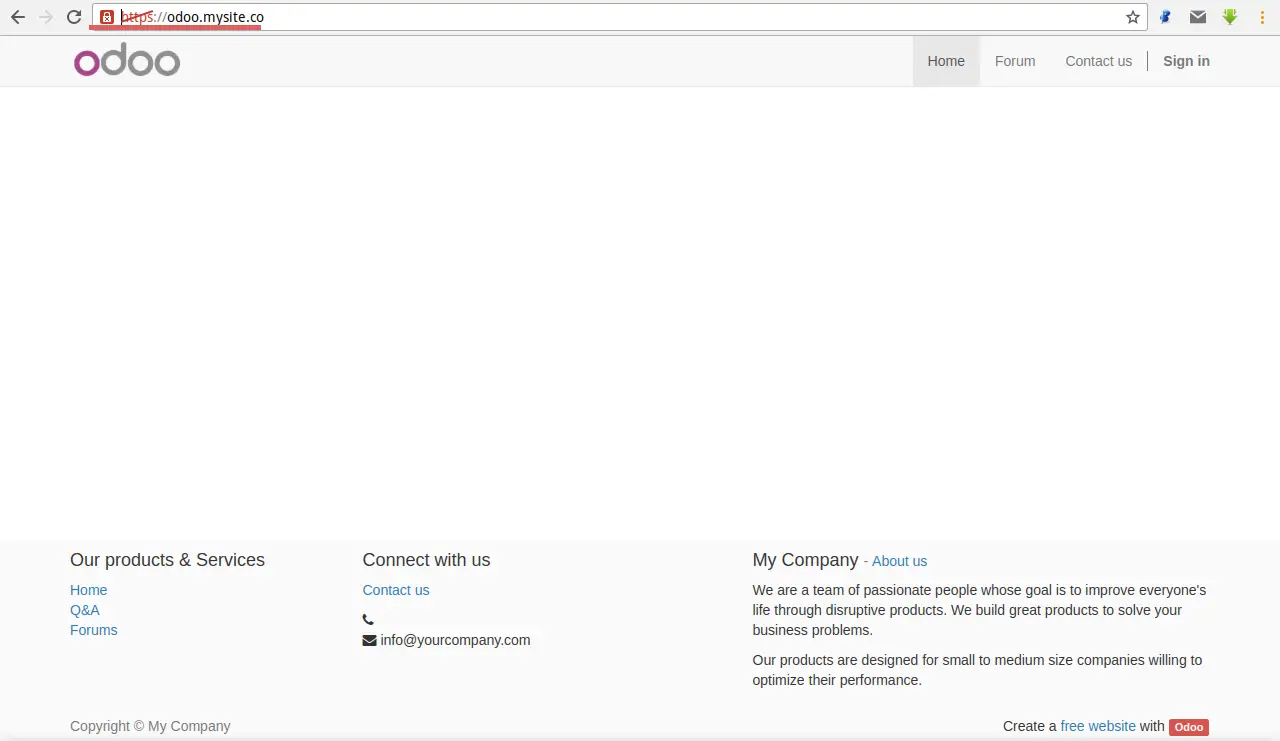This screenshot has height=741, width=1280.
Task: Click the green download arrow extension
Action: point(1230,17)
